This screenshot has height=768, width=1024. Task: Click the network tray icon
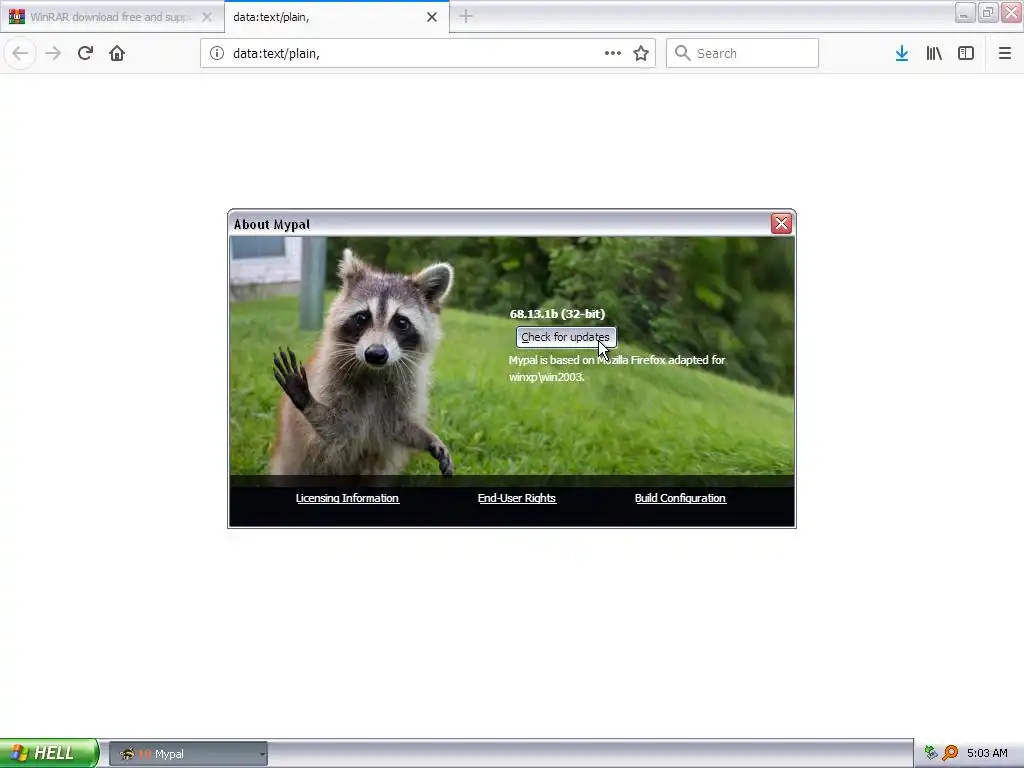point(931,753)
